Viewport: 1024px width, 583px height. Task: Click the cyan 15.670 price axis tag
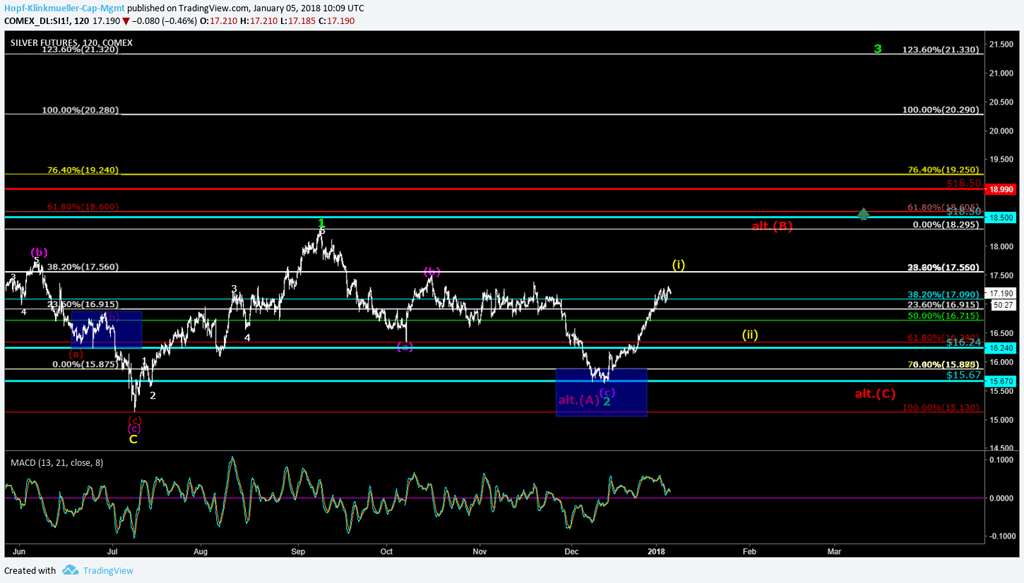1000,381
